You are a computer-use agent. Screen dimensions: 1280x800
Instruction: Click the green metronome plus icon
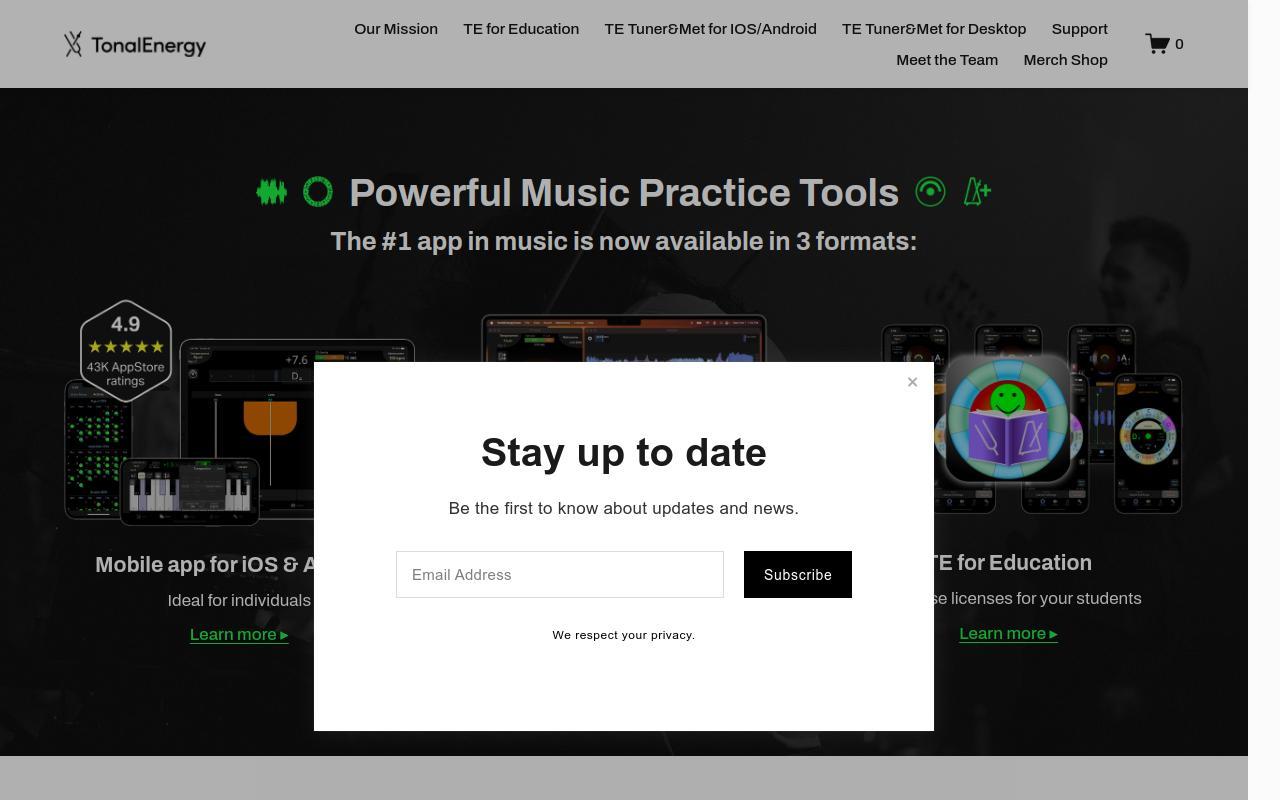[x=977, y=192]
